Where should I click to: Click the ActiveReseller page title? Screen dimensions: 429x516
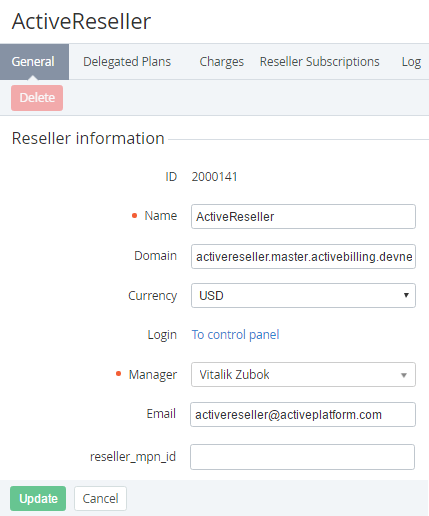click(81, 21)
